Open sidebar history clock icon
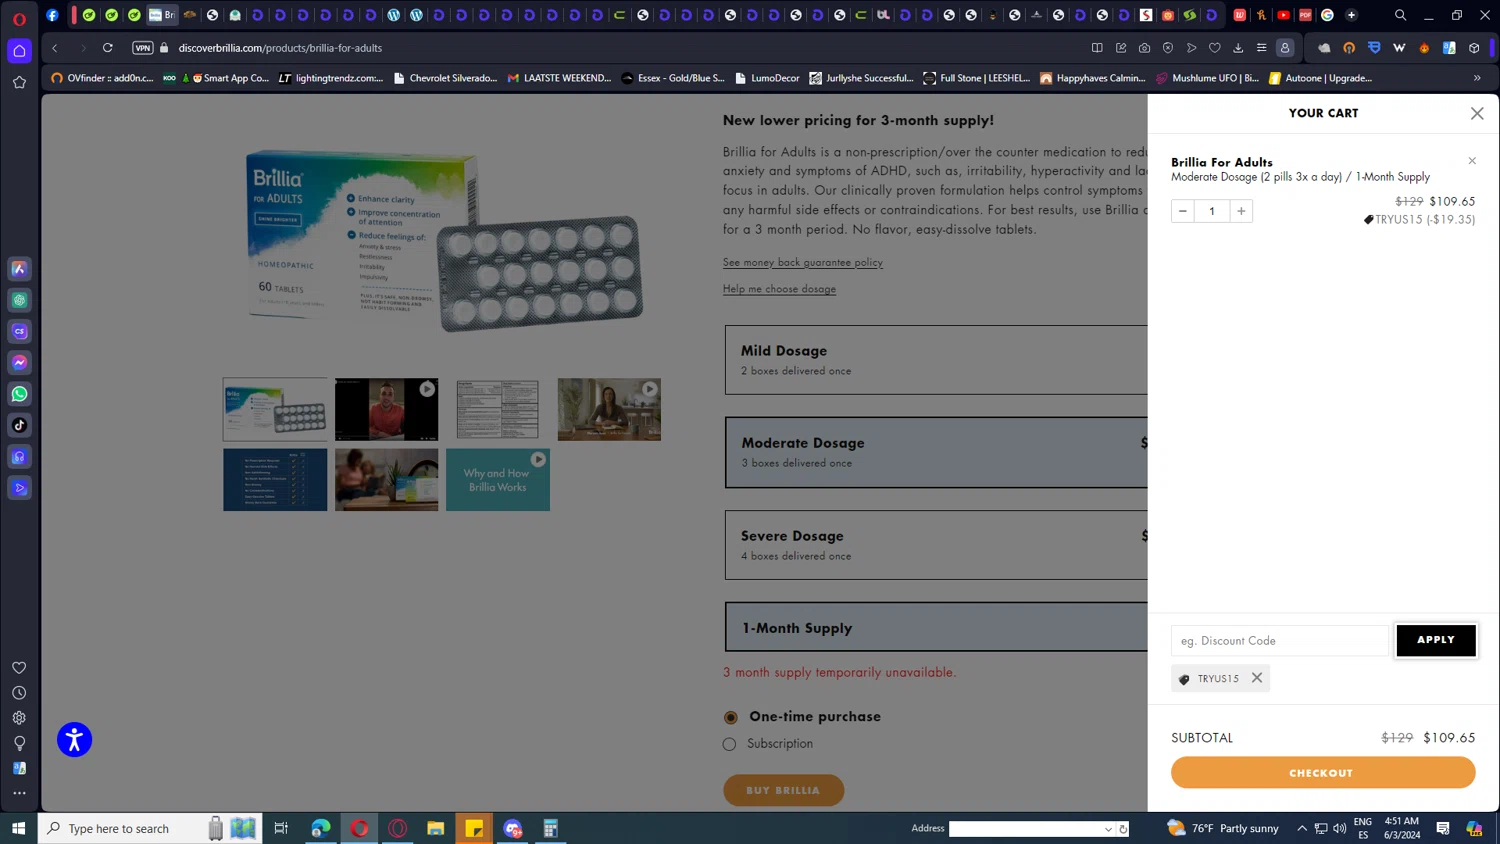 click(19, 693)
